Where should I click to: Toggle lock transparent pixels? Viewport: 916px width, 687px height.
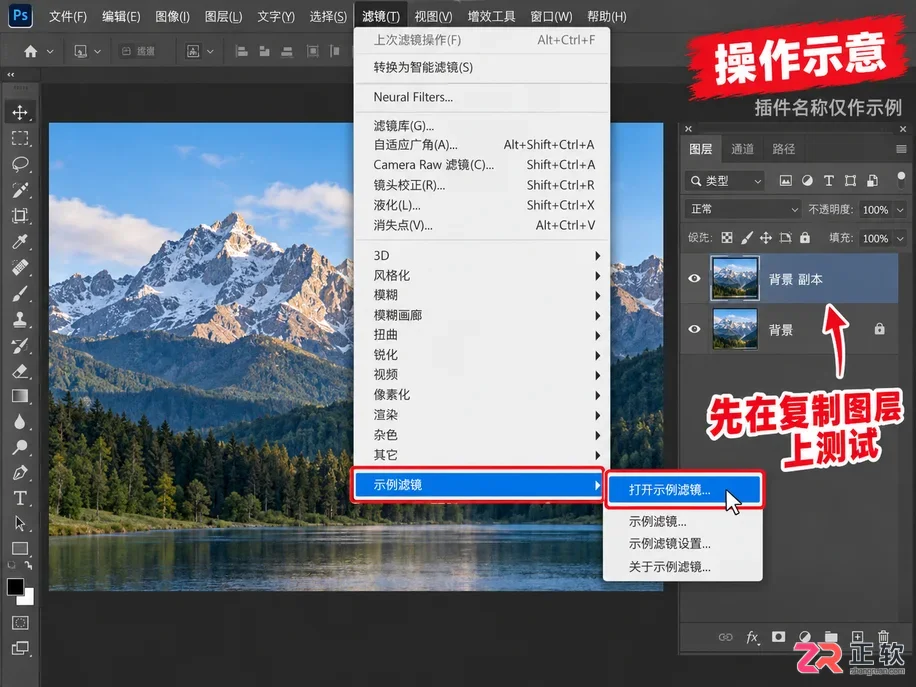[727, 238]
